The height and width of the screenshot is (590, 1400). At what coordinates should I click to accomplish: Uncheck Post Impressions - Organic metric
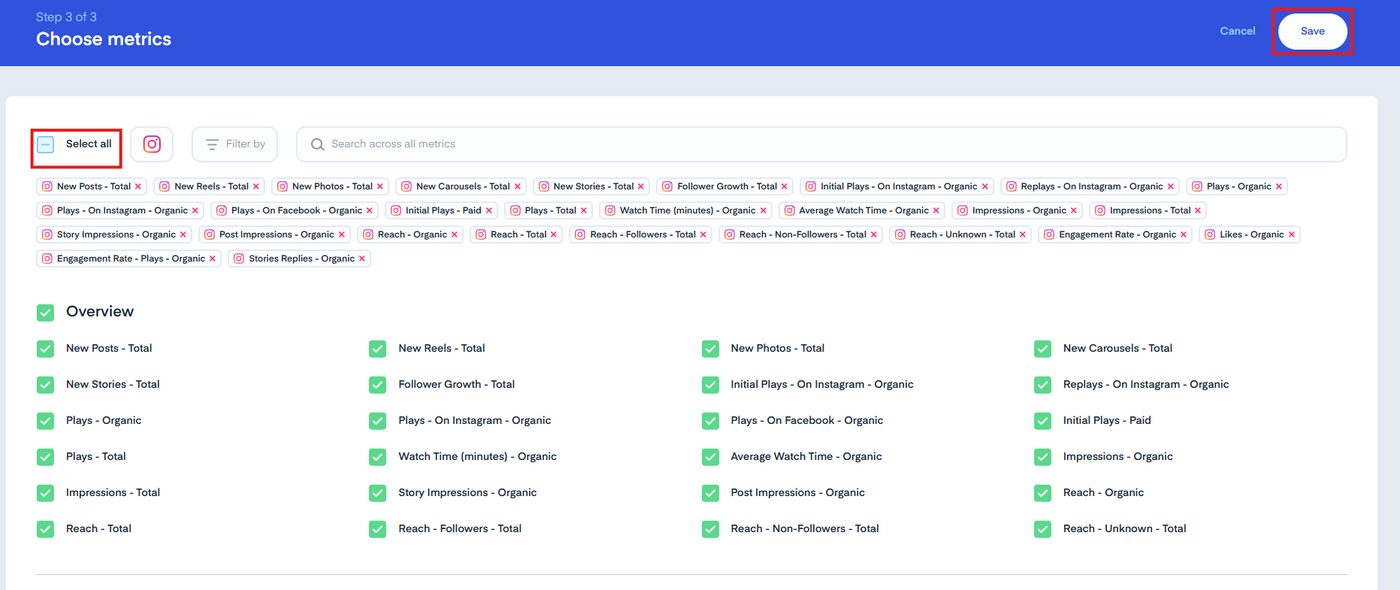click(710, 493)
